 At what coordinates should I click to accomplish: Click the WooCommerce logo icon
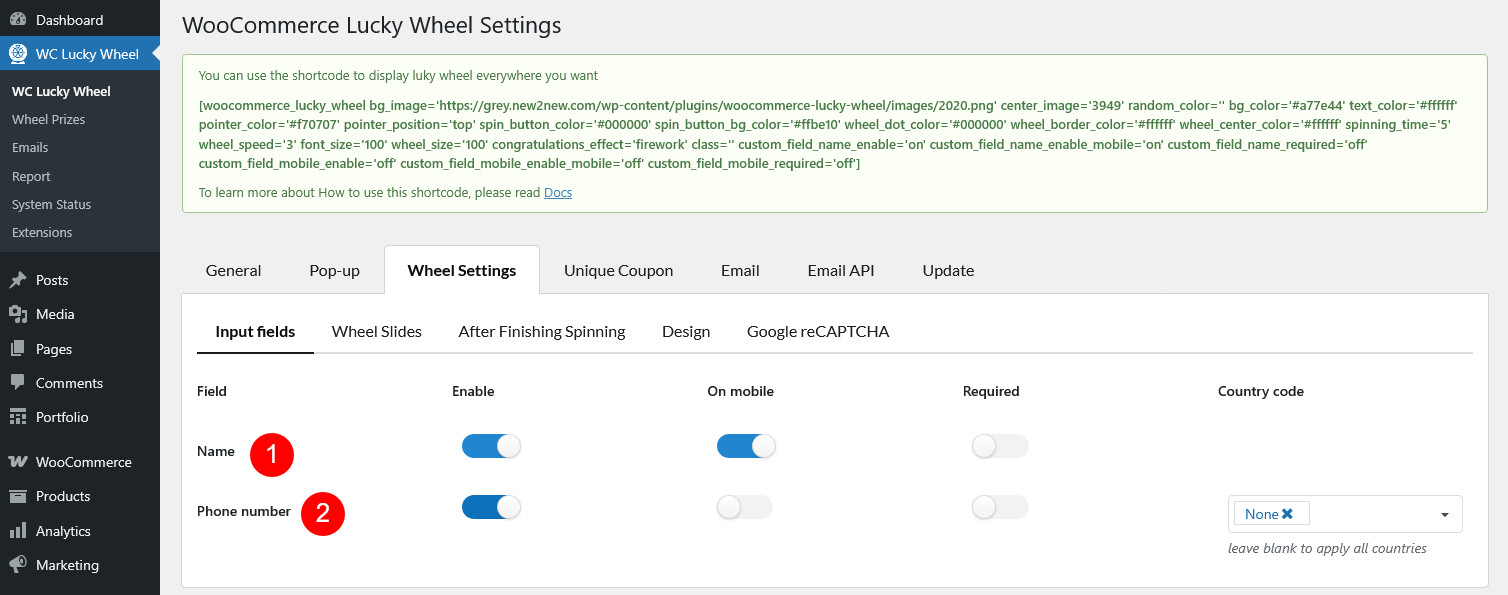pos(18,462)
